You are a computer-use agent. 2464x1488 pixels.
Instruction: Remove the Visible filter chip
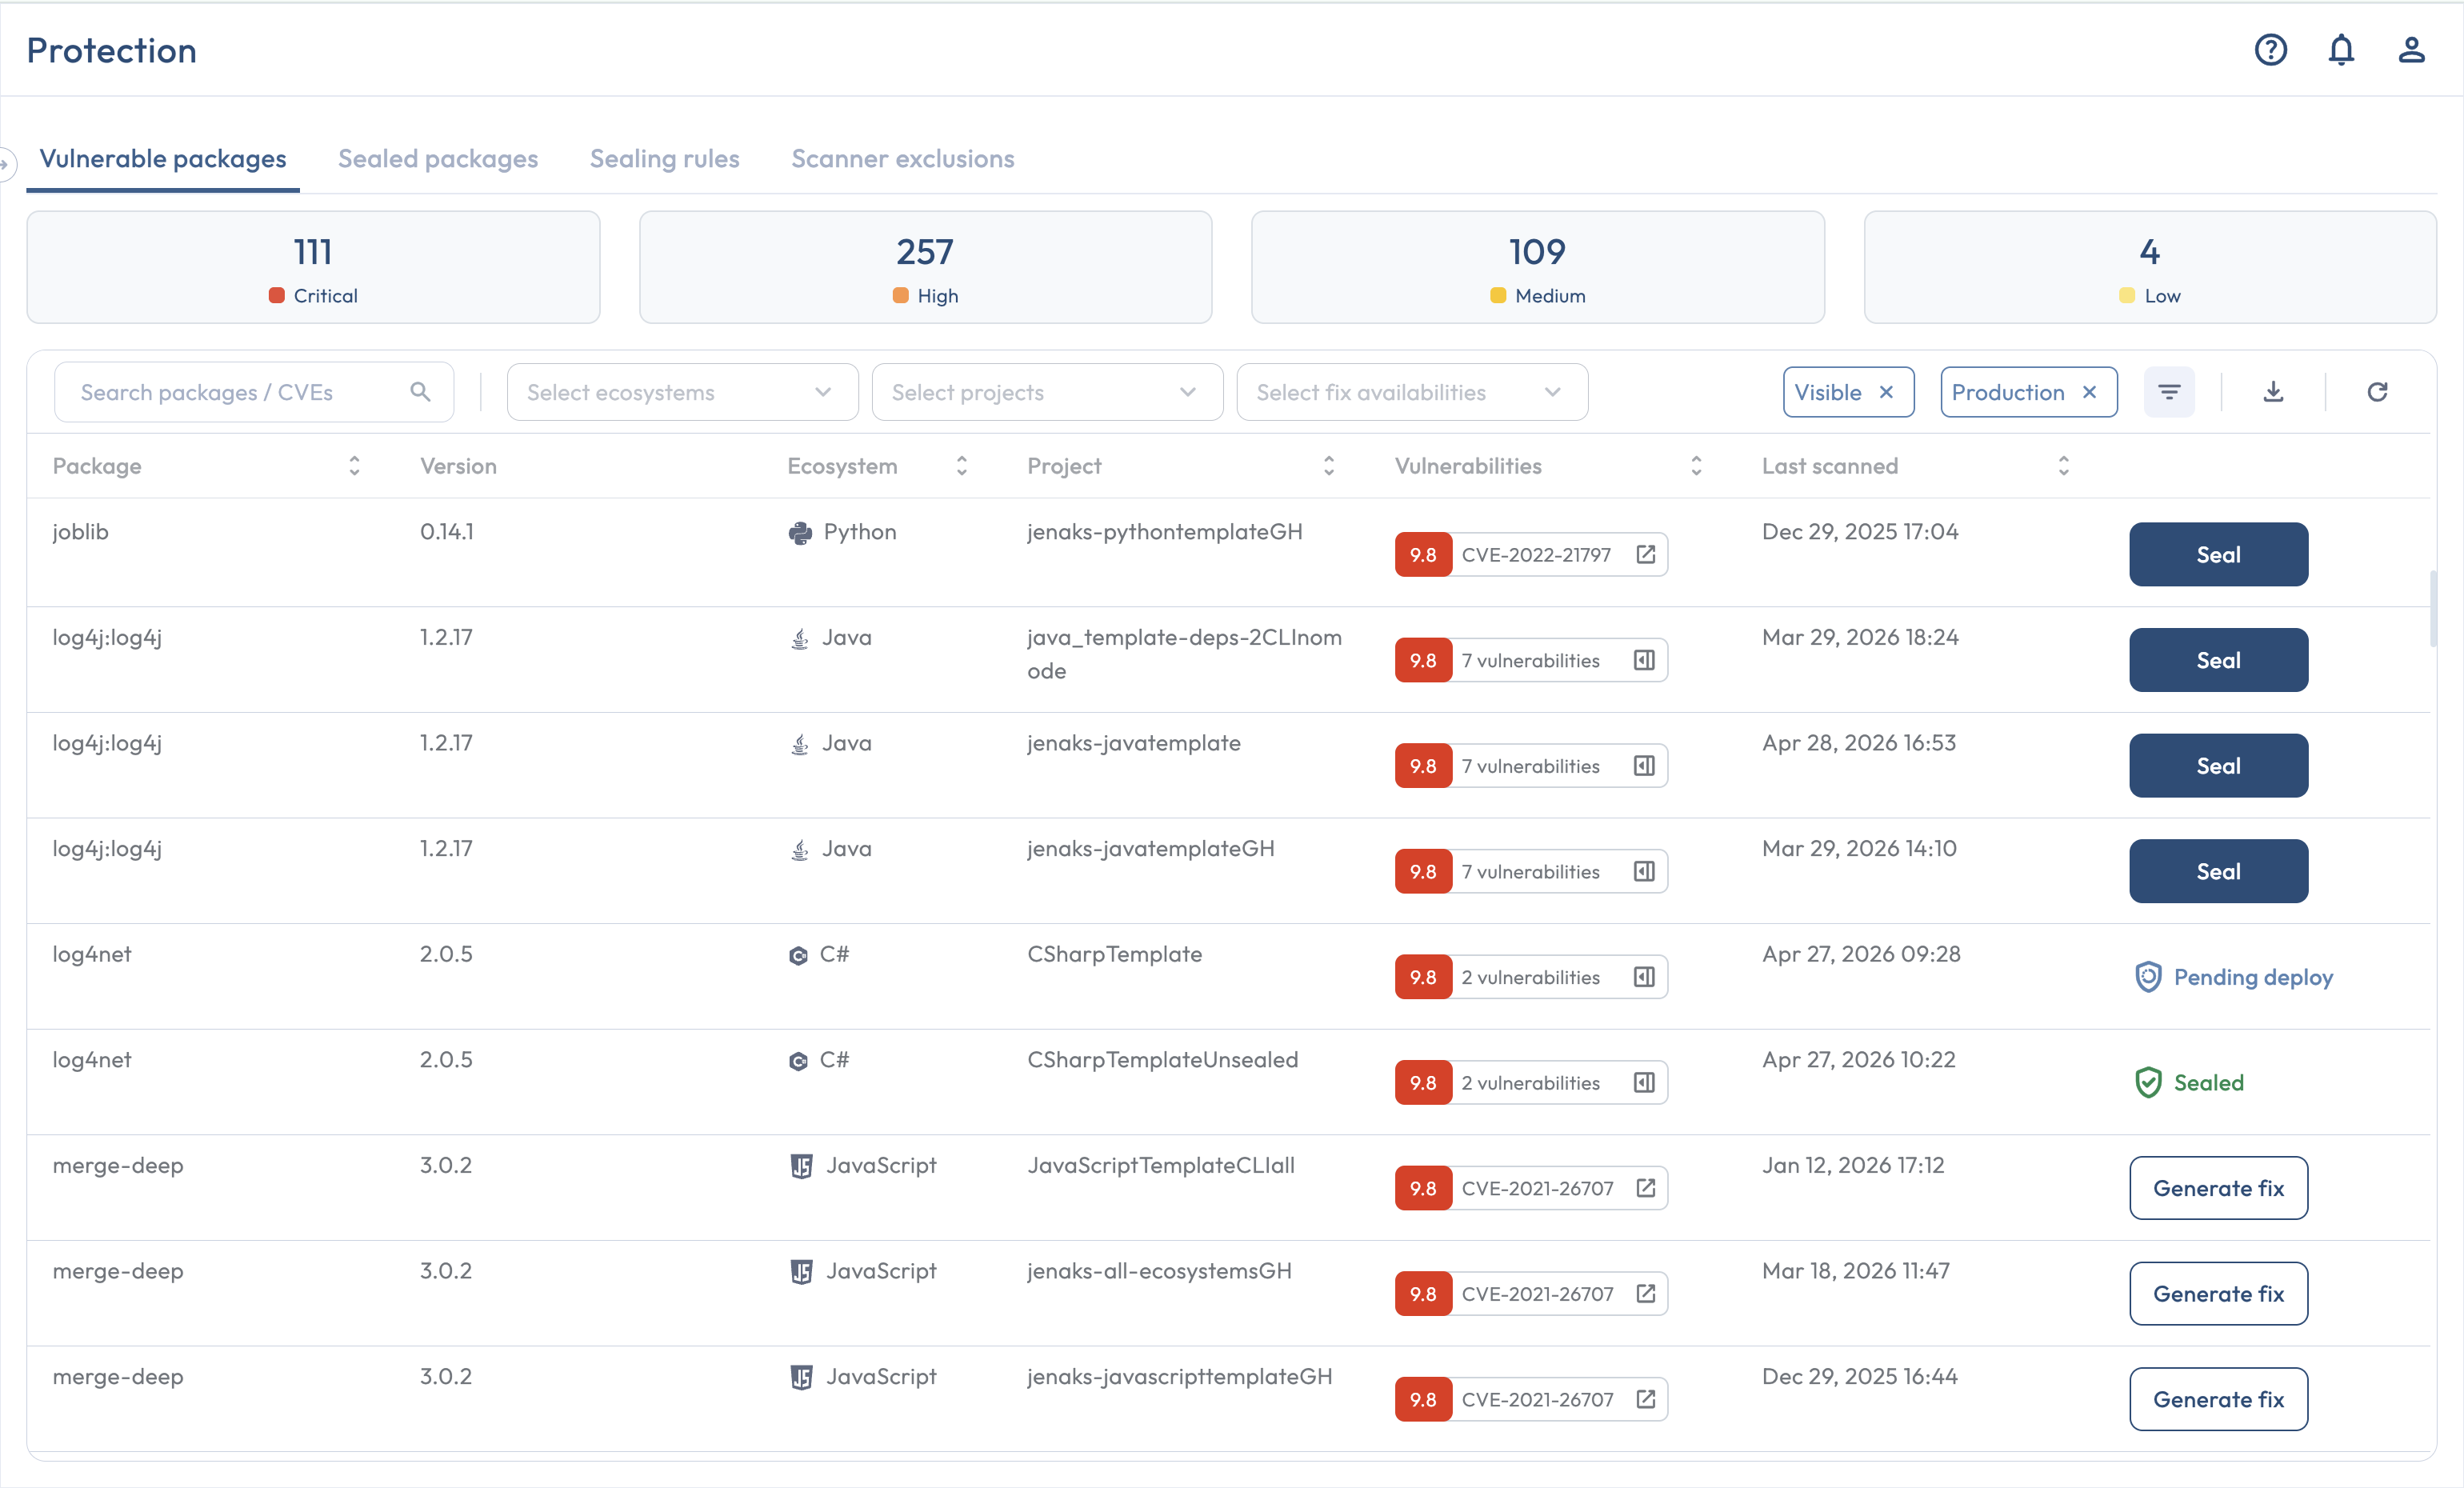tap(1886, 392)
